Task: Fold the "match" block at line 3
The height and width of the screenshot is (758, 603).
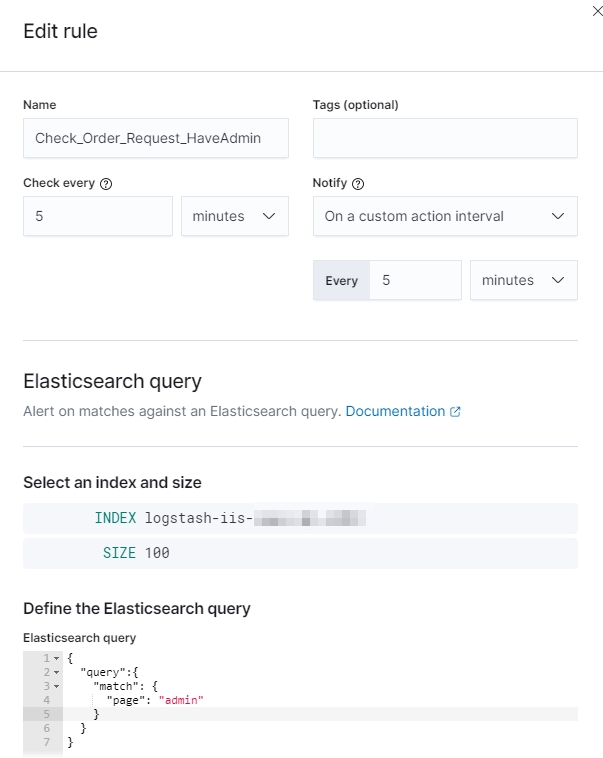Action: [57, 687]
